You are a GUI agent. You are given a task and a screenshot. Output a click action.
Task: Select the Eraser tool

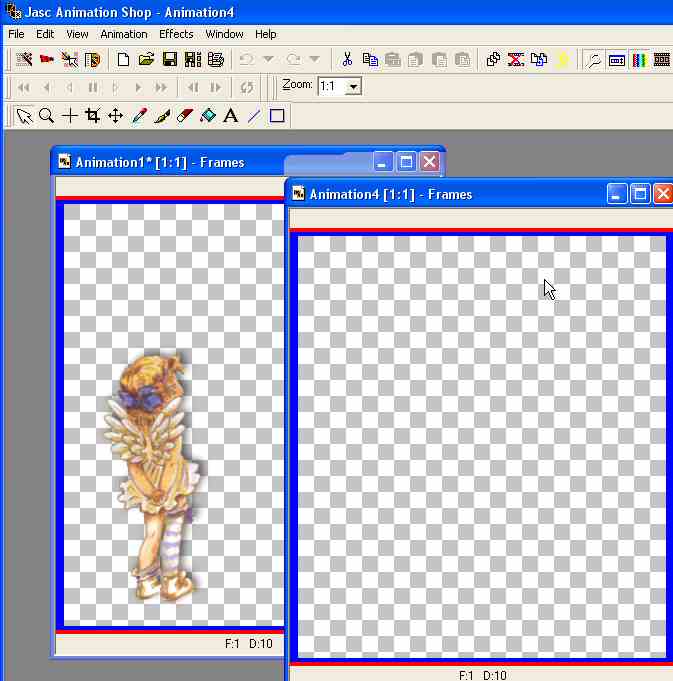185,116
